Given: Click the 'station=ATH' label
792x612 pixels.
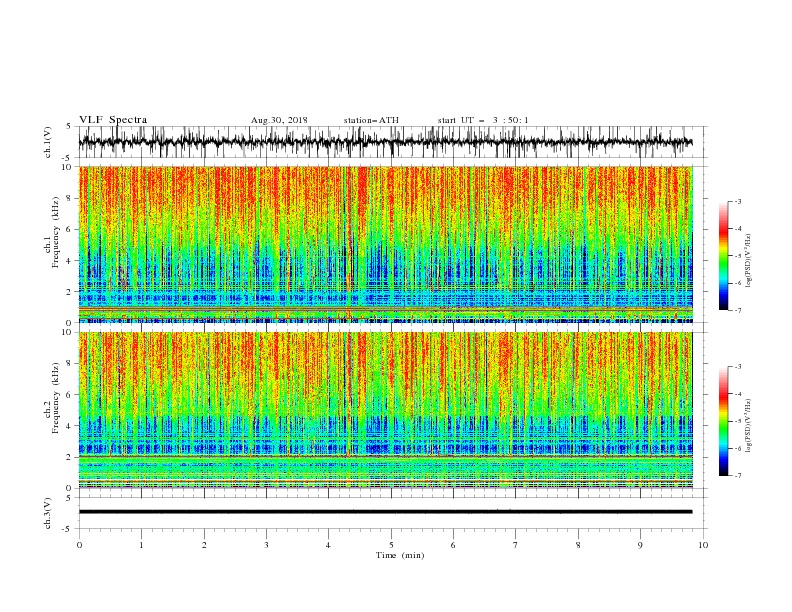Looking at the screenshot, I should [x=371, y=120].
